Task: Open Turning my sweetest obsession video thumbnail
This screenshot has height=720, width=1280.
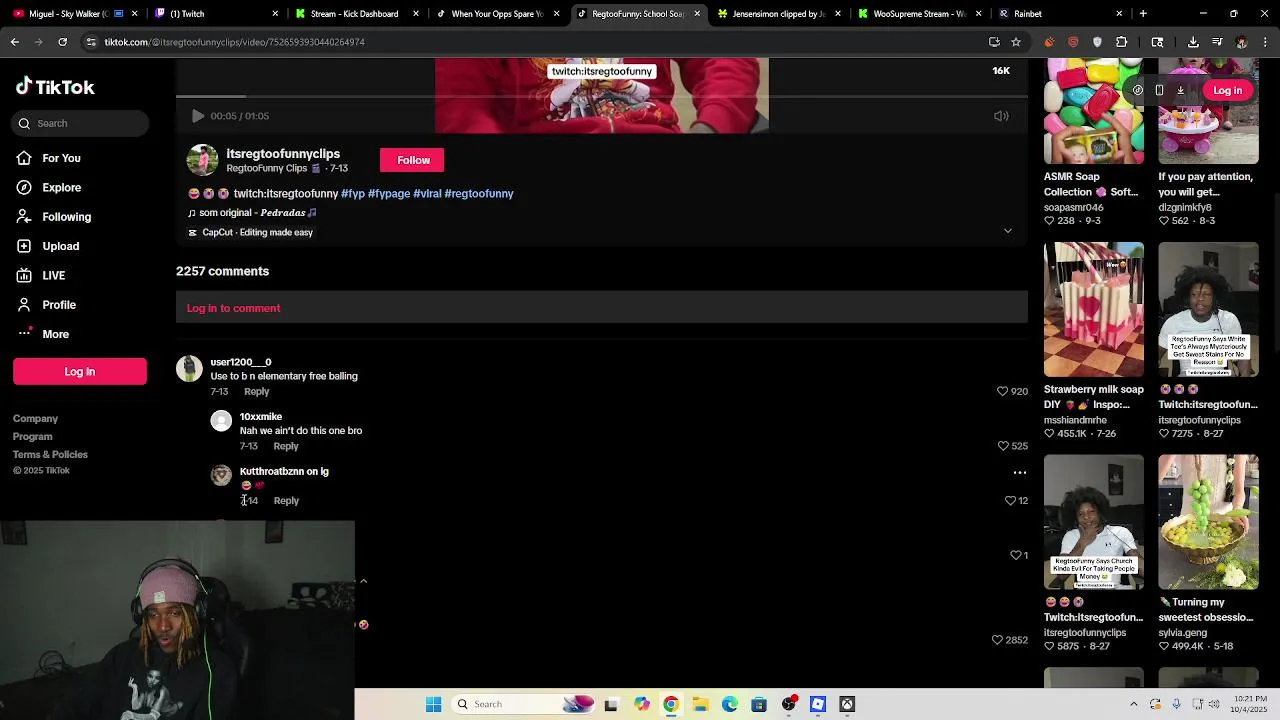Action: coord(1208,522)
